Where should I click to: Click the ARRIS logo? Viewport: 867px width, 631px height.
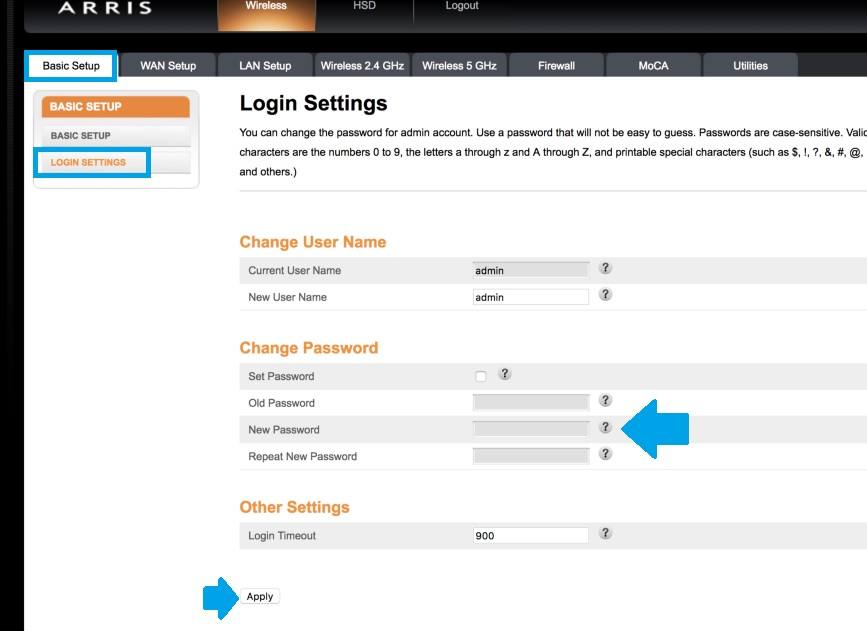click(105, 9)
